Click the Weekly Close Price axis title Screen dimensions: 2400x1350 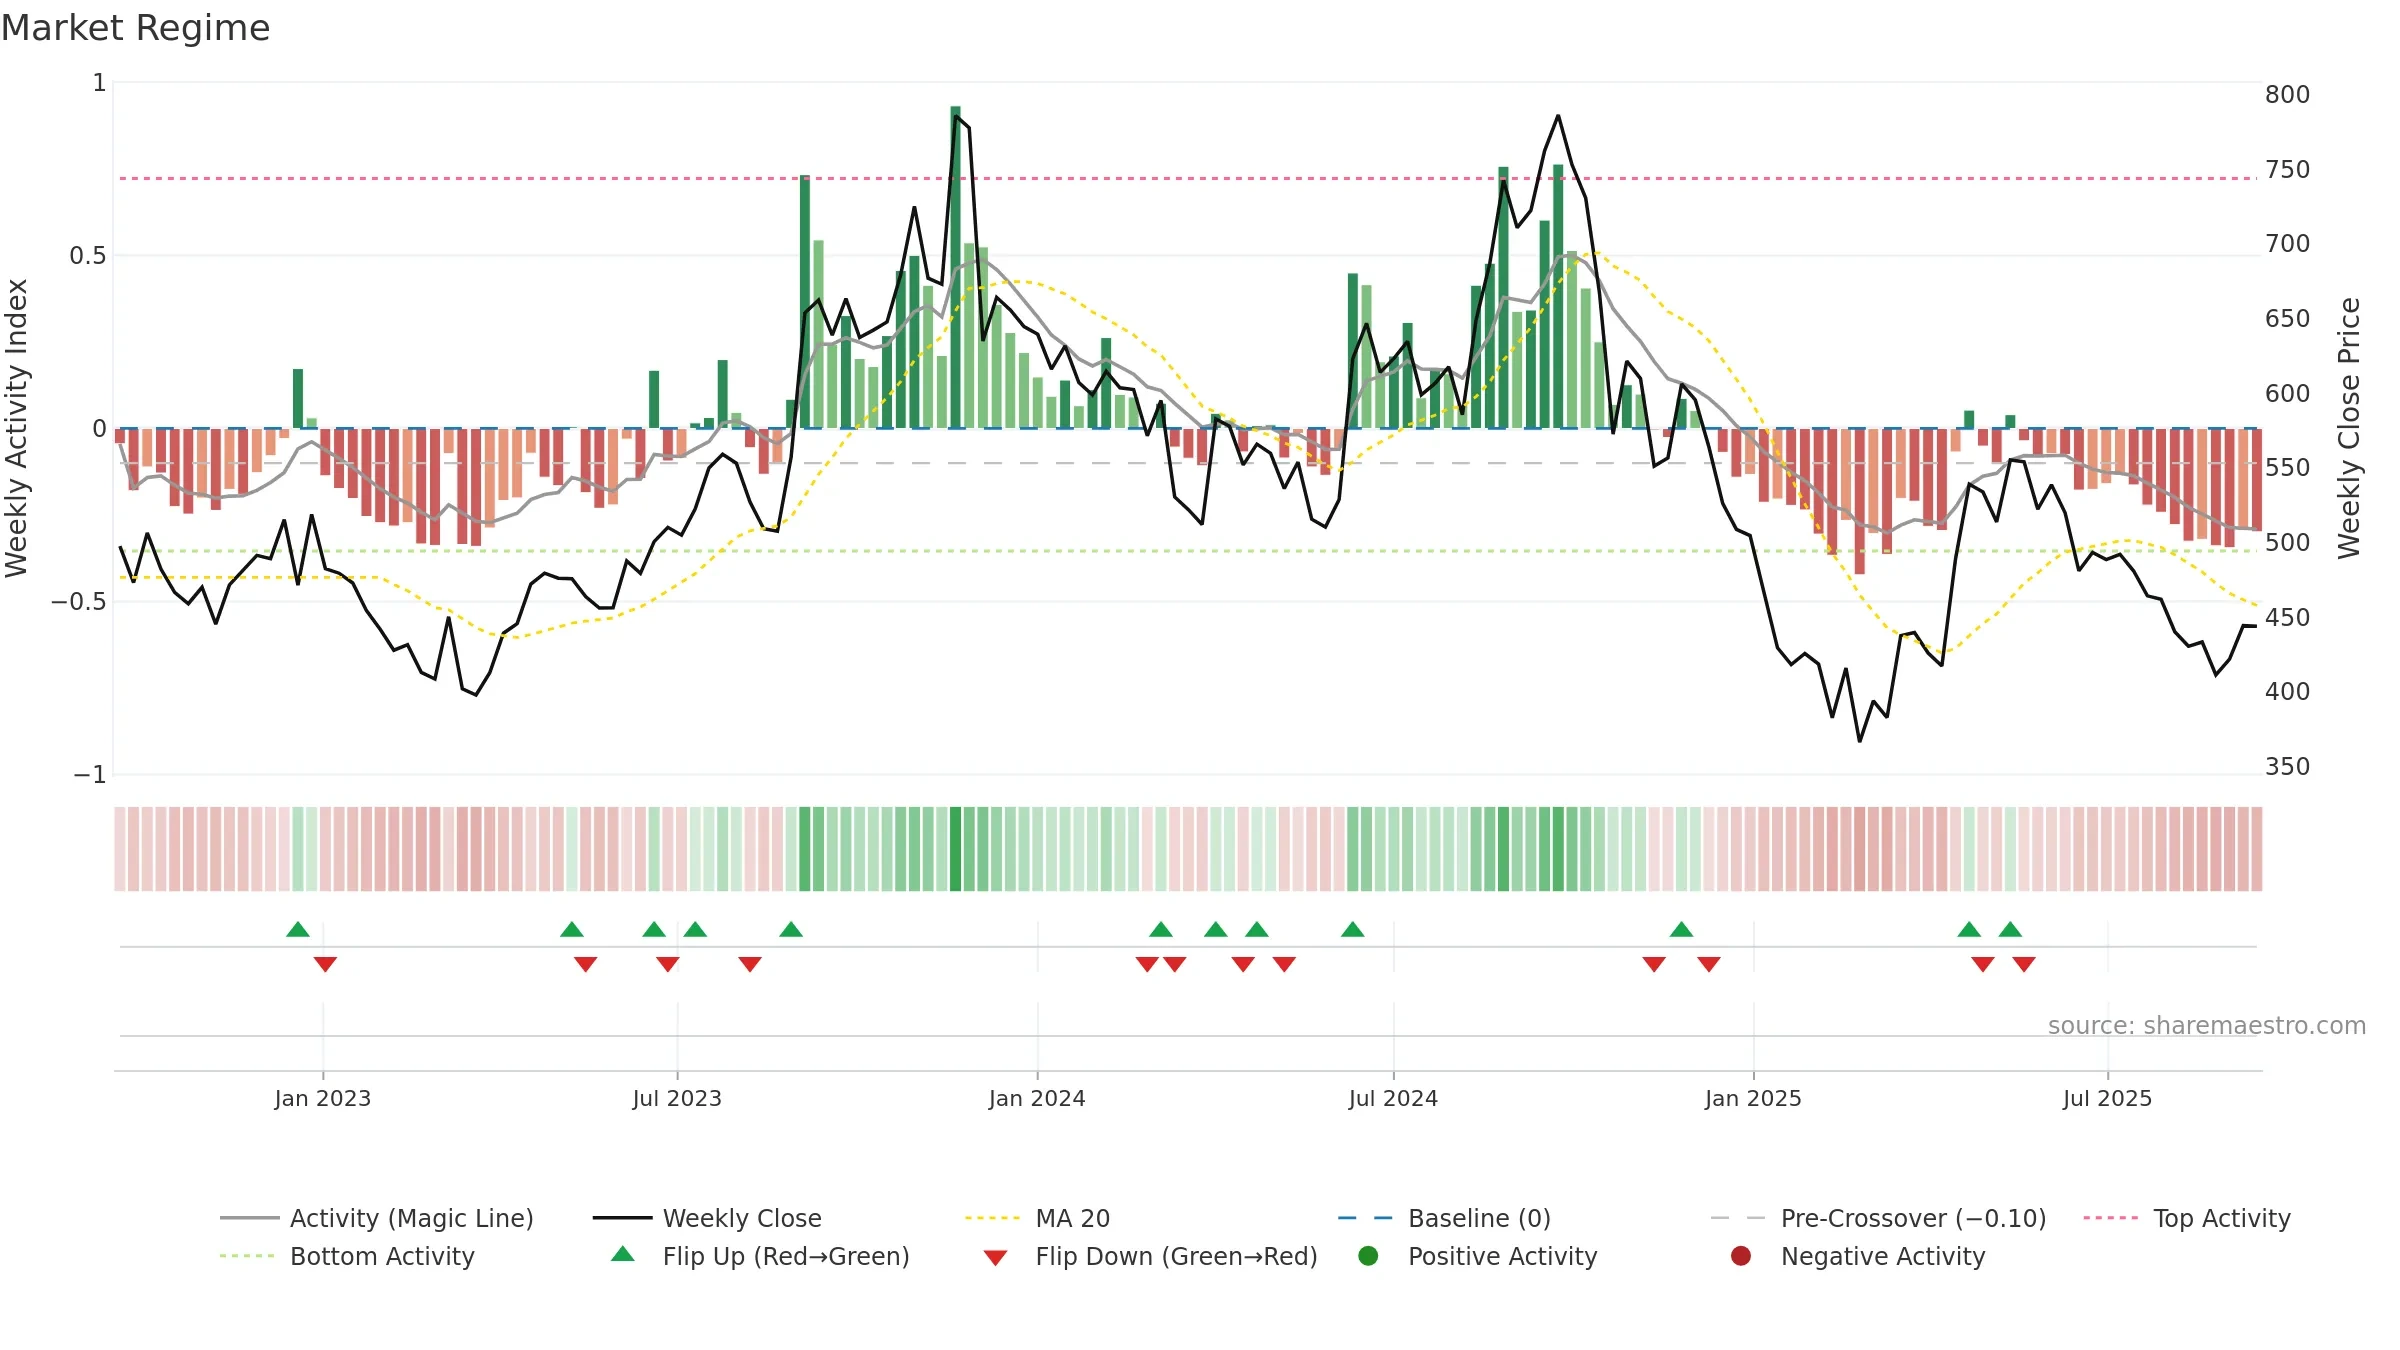click(x=2349, y=428)
